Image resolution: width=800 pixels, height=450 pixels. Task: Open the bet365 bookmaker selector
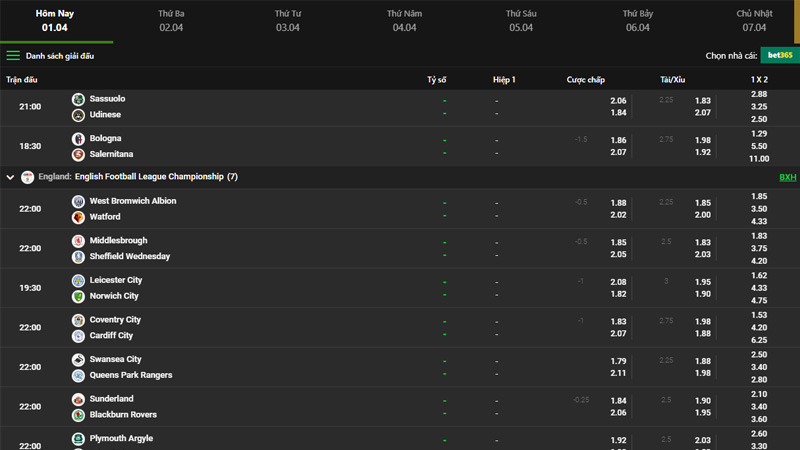point(780,55)
